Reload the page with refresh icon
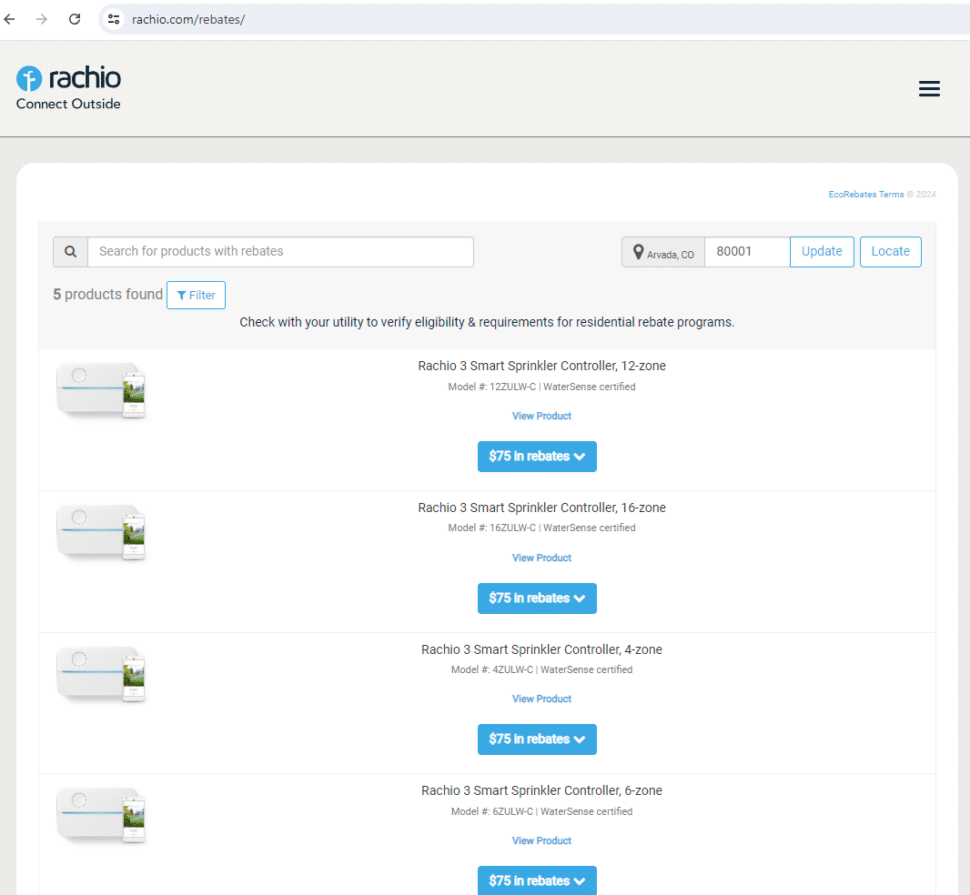 [x=74, y=19]
